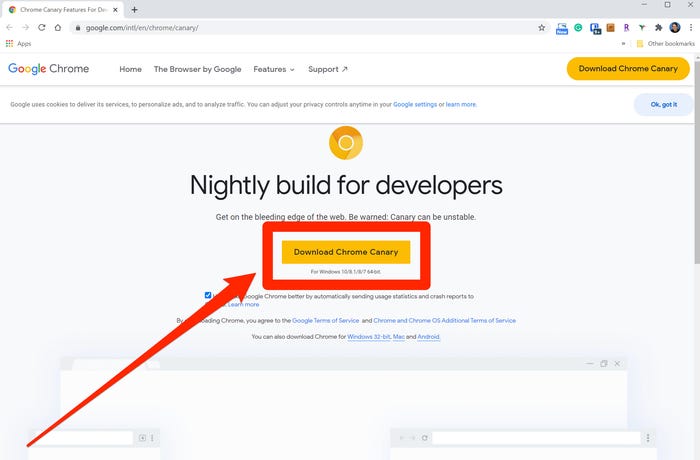Viewport: 700px width, 460px height.
Task: Click the 'Nightly build for developers' heading
Action: pos(346,185)
